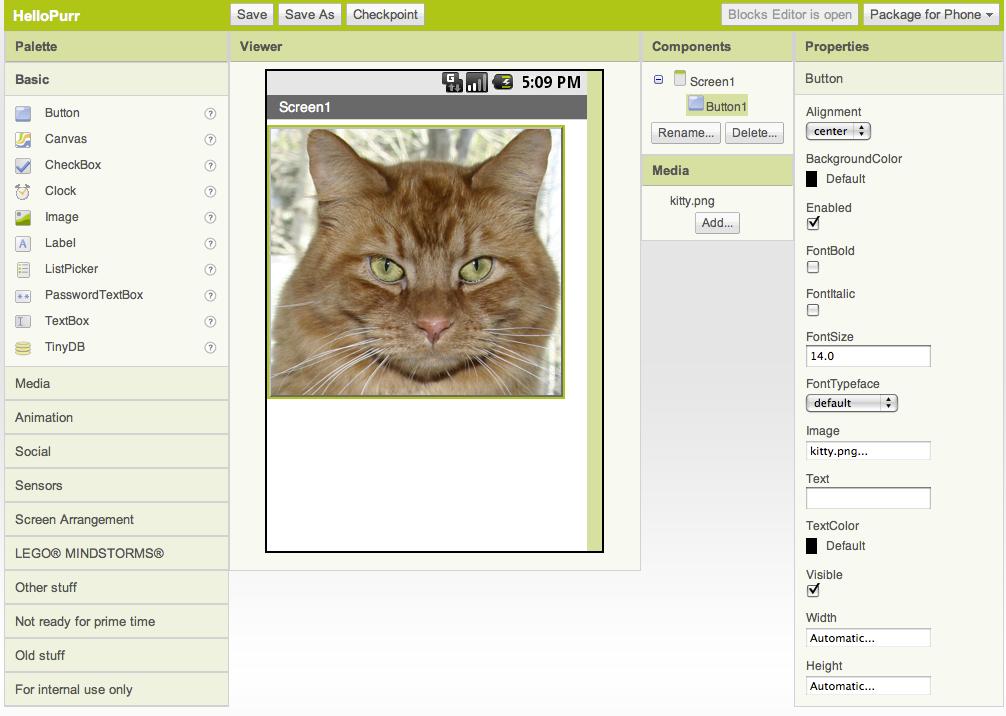Uncheck the Enabled checkbox
Viewport: 1006px width, 716px height.
(813, 223)
